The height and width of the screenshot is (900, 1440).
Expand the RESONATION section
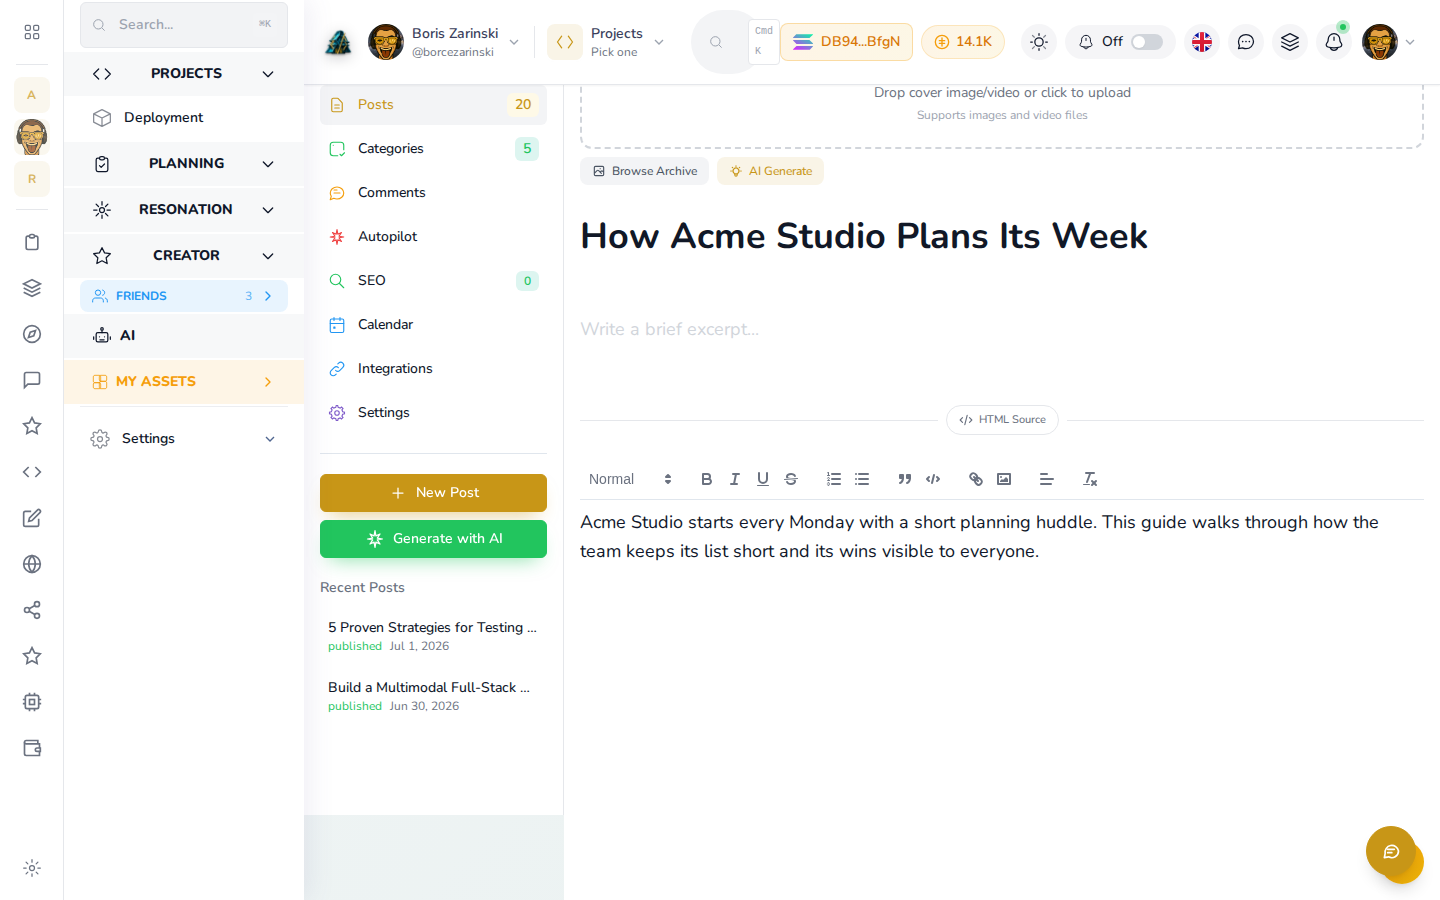(184, 210)
